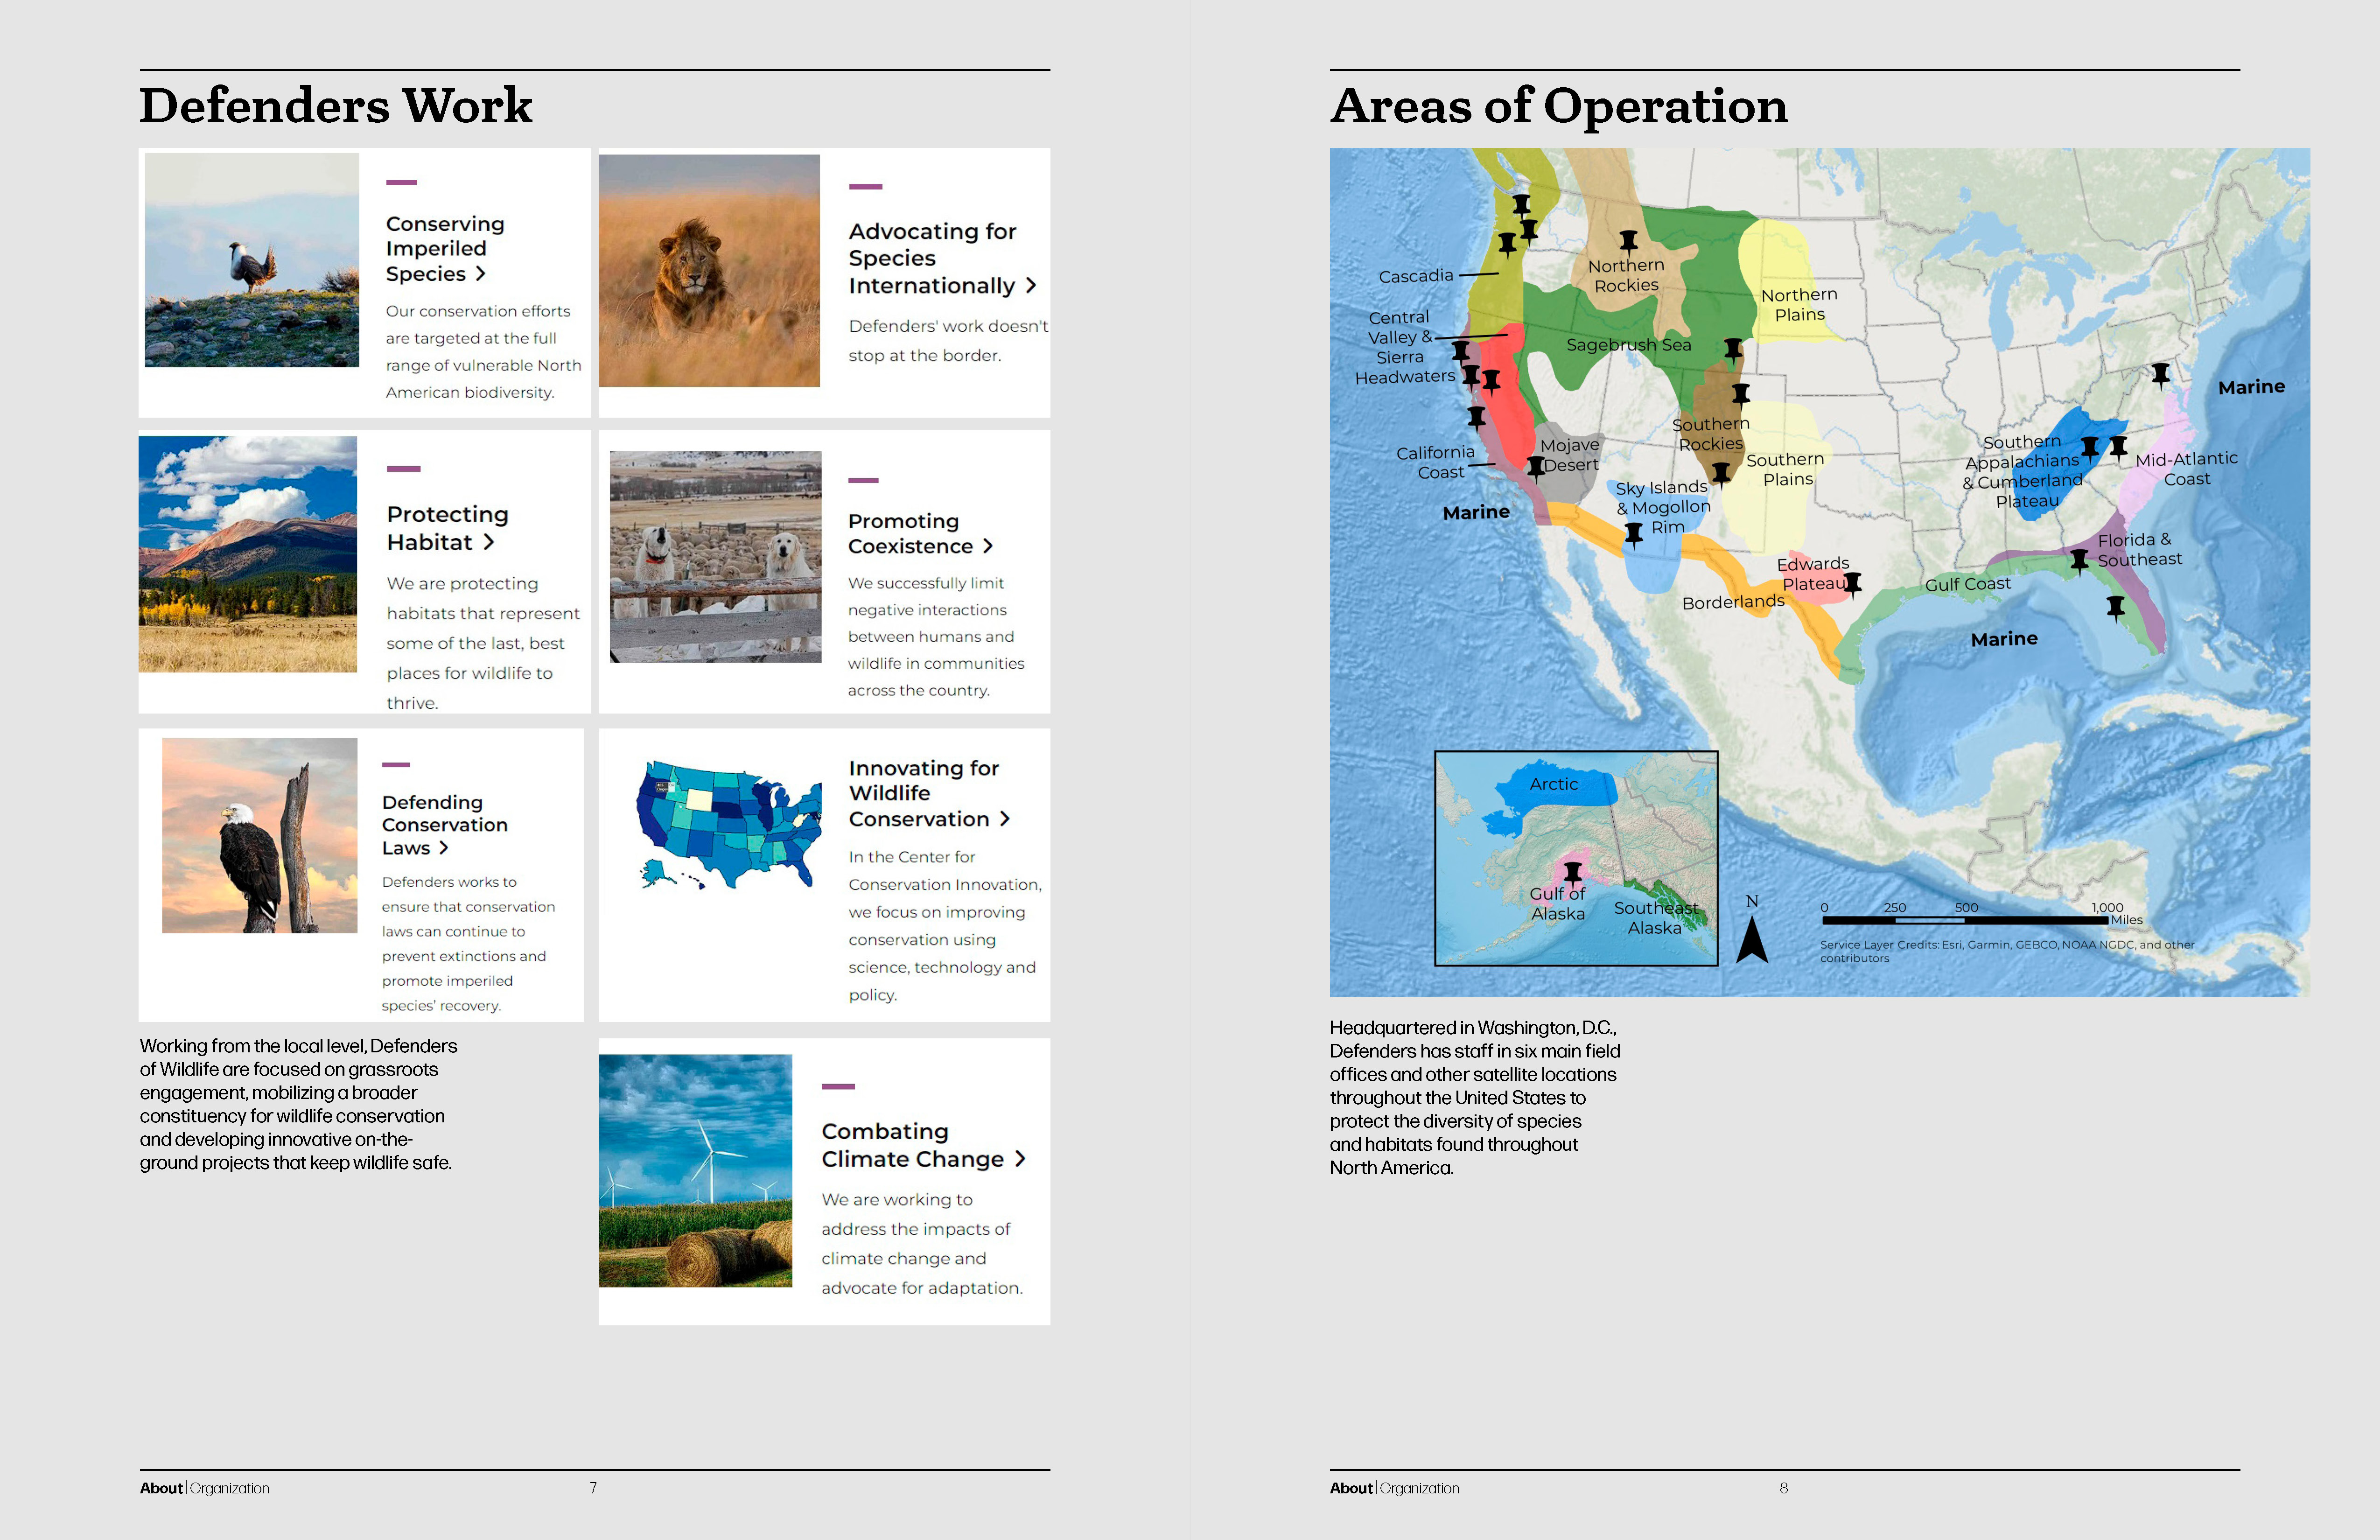Click chevron beside Protecting Habitat
Viewport: 2380px width, 1540px height.
click(x=489, y=542)
